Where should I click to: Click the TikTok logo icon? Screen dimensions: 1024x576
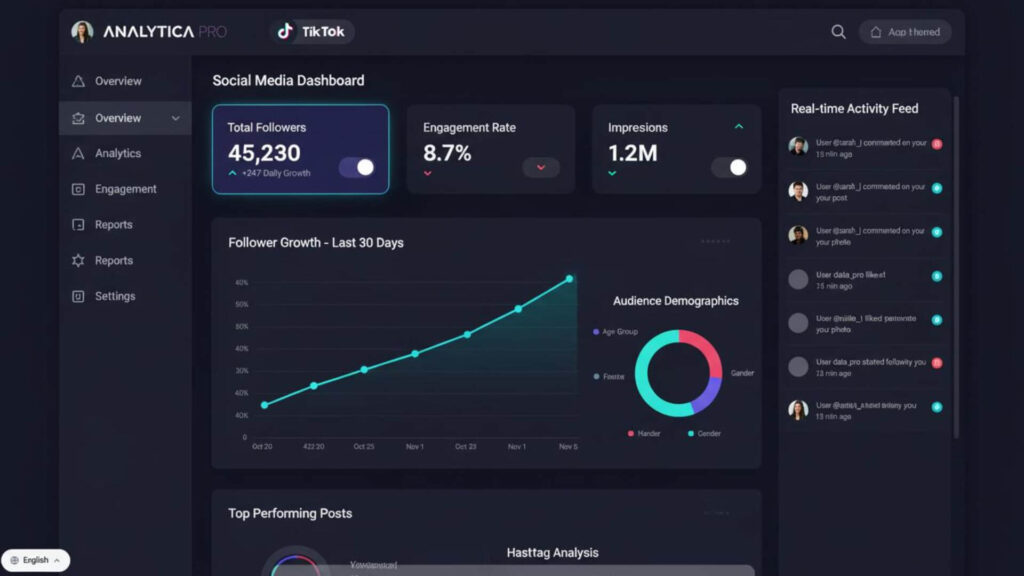pyautogui.click(x=285, y=31)
